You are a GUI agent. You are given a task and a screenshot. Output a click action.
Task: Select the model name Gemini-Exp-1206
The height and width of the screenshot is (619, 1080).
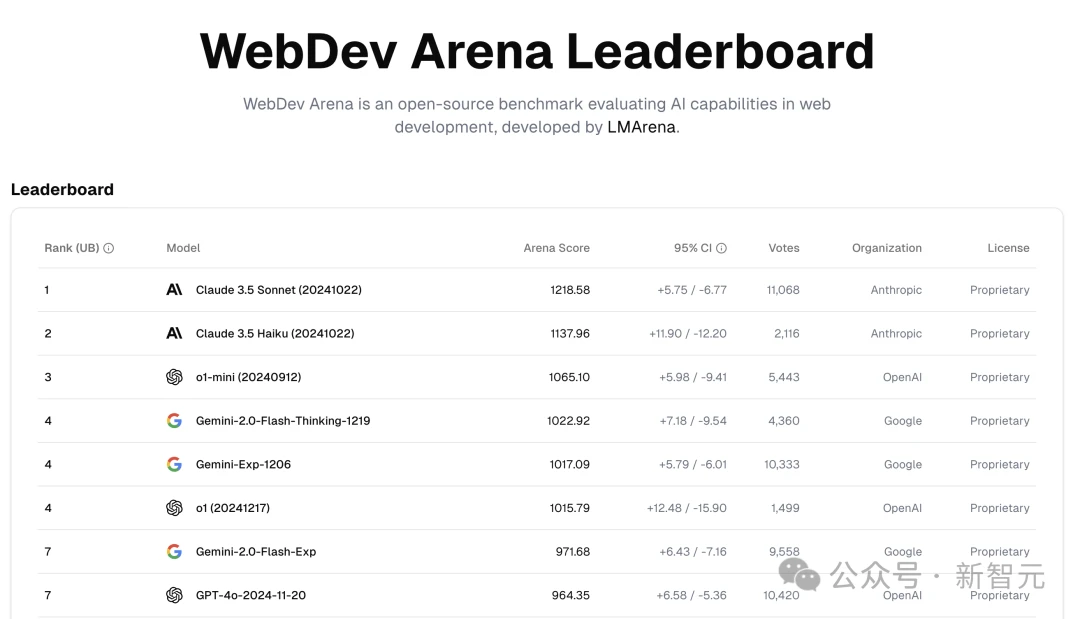tap(243, 464)
